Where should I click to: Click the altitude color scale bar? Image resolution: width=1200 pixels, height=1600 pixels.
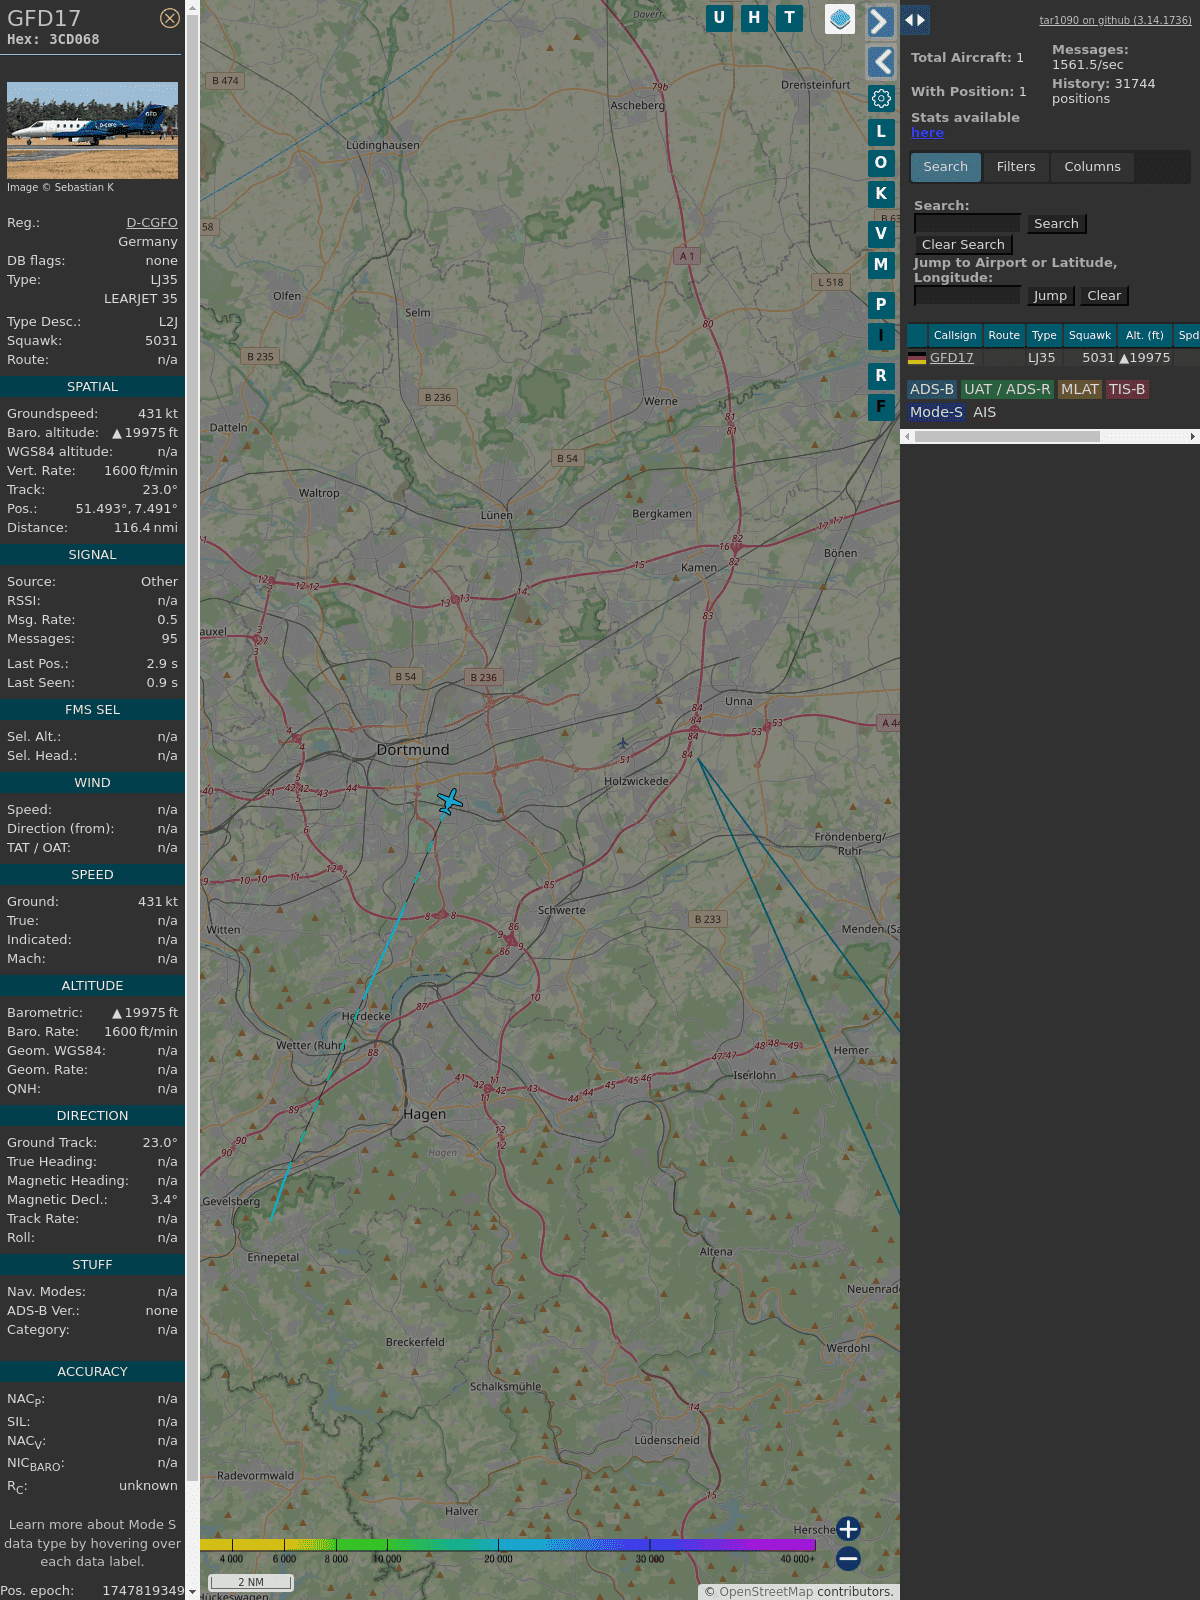pyautogui.click(x=508, y=1545)
